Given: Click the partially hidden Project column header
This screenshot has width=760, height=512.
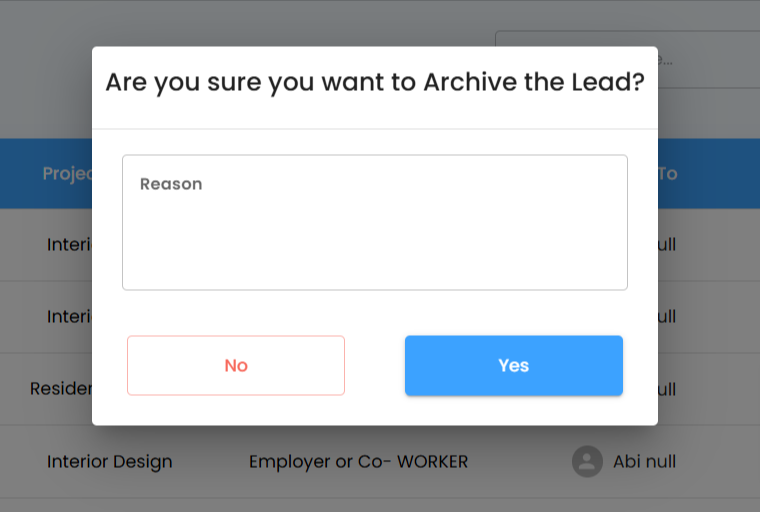Looking at the screenshot, I should click(67, 174).
